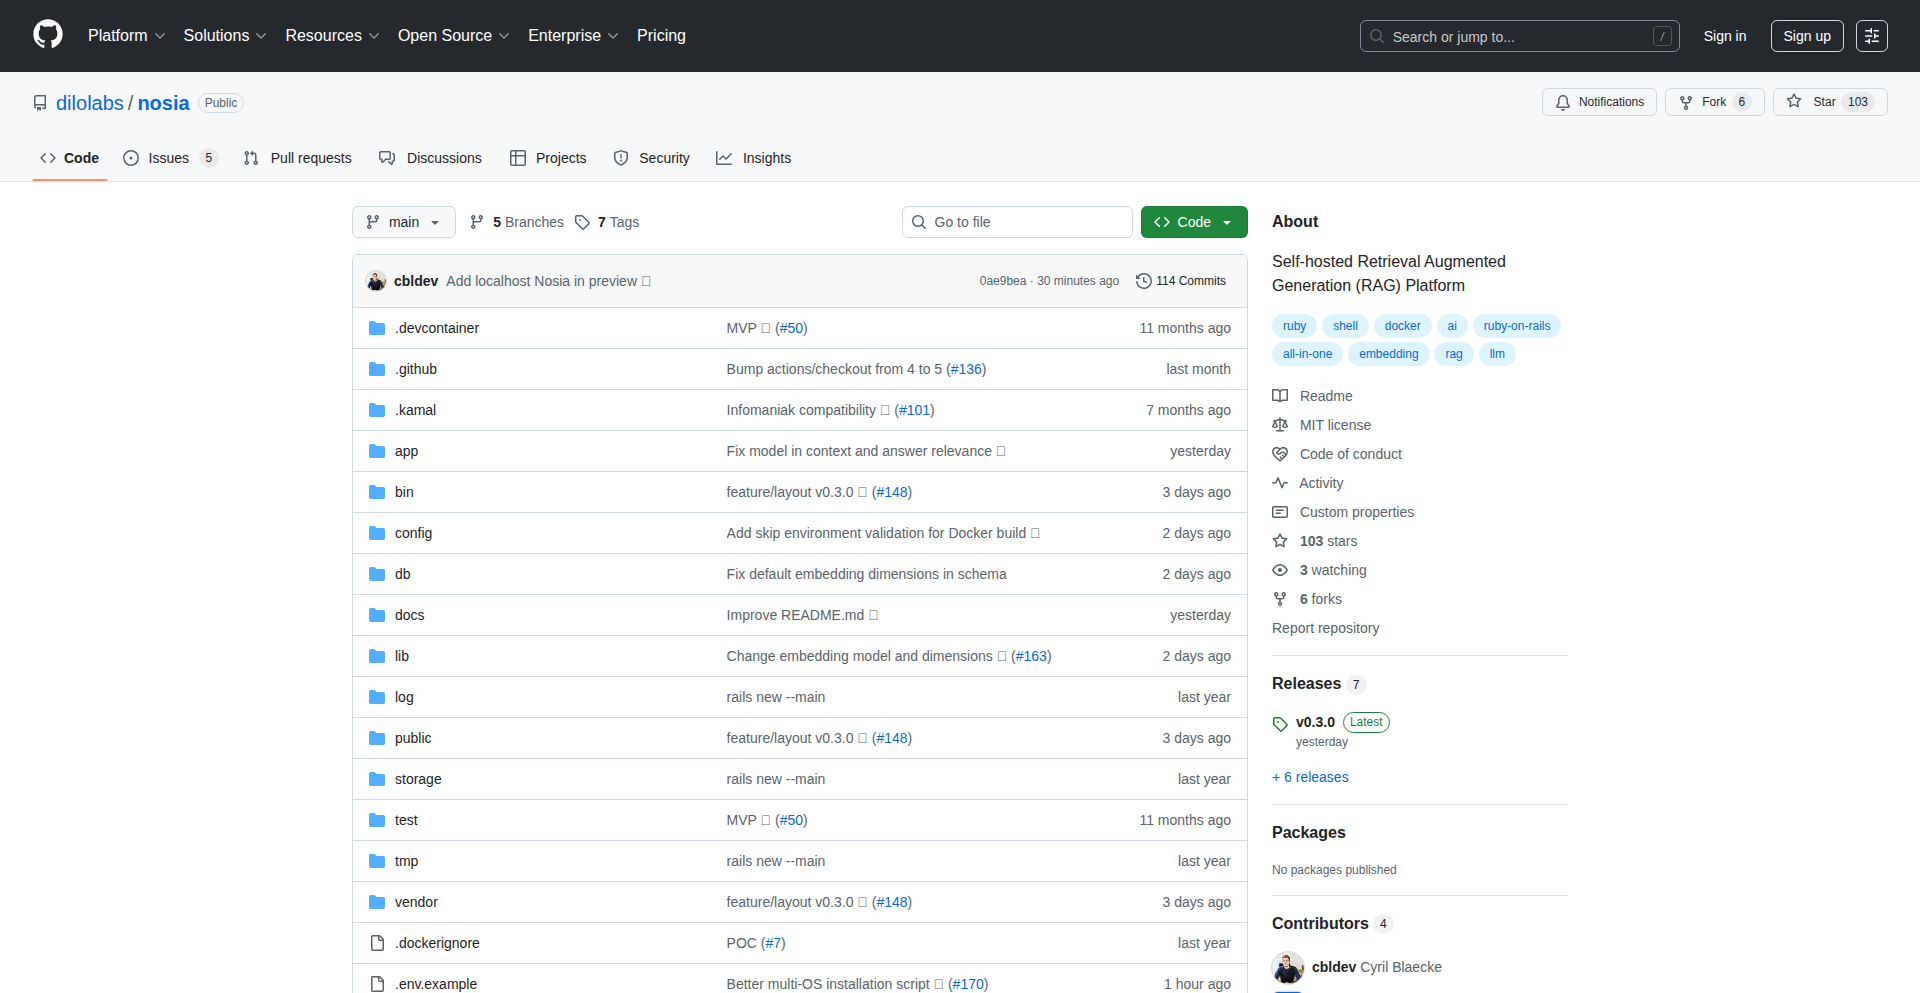The image size is (1920, 993).
Task: Expand the Platform menu
Action: coord(126,36)
